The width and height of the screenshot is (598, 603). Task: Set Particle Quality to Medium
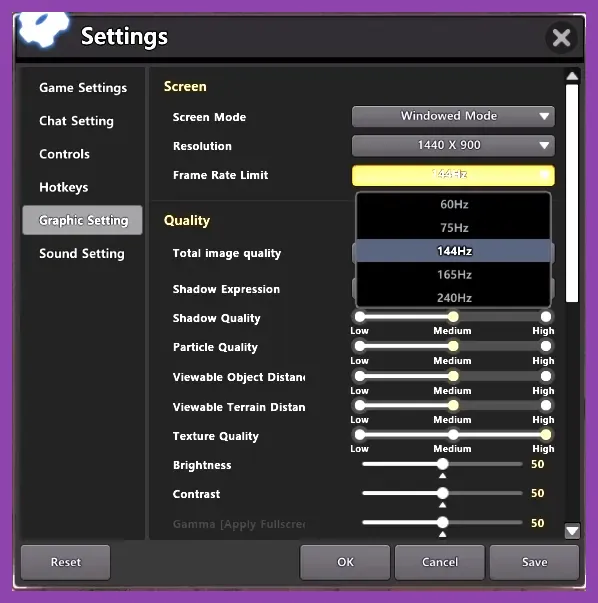(453, 346)
